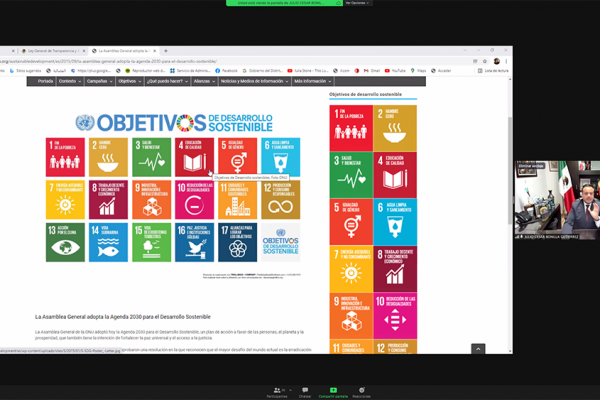This screenshot has width=600, height=400.
Task: Expand the Contexto menu
Action: pyautogui.click(x=70, y=81)
